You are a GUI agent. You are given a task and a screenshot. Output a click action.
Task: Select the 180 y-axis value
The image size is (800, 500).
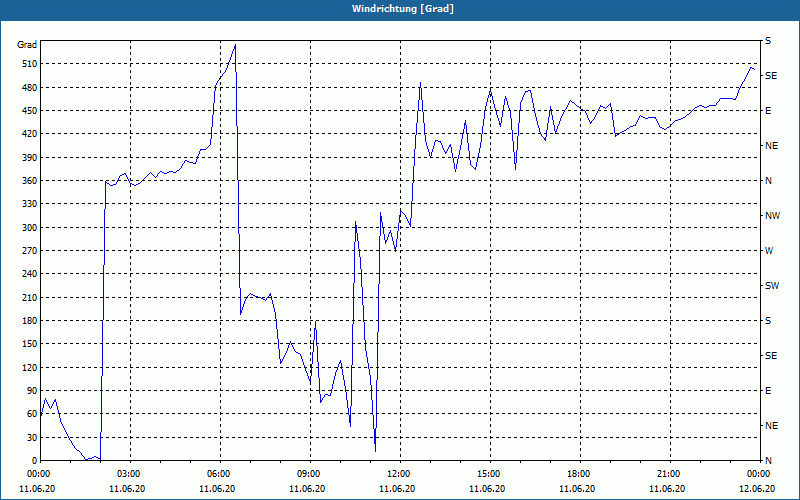(x=28, y=321)
